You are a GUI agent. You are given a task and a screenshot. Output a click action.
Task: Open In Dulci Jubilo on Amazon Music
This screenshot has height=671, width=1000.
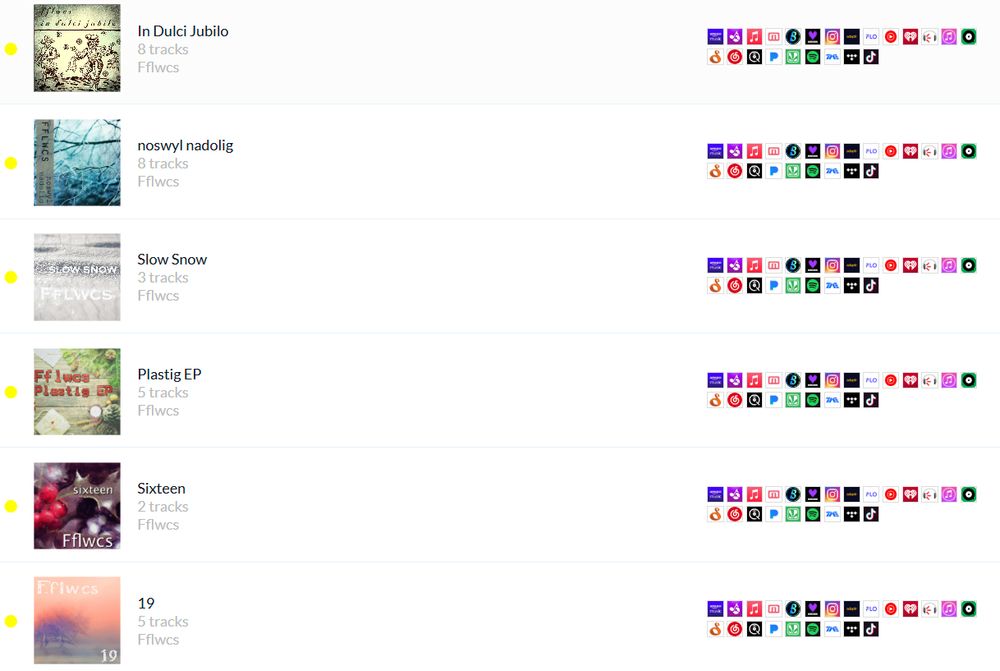tap(714, 36)
